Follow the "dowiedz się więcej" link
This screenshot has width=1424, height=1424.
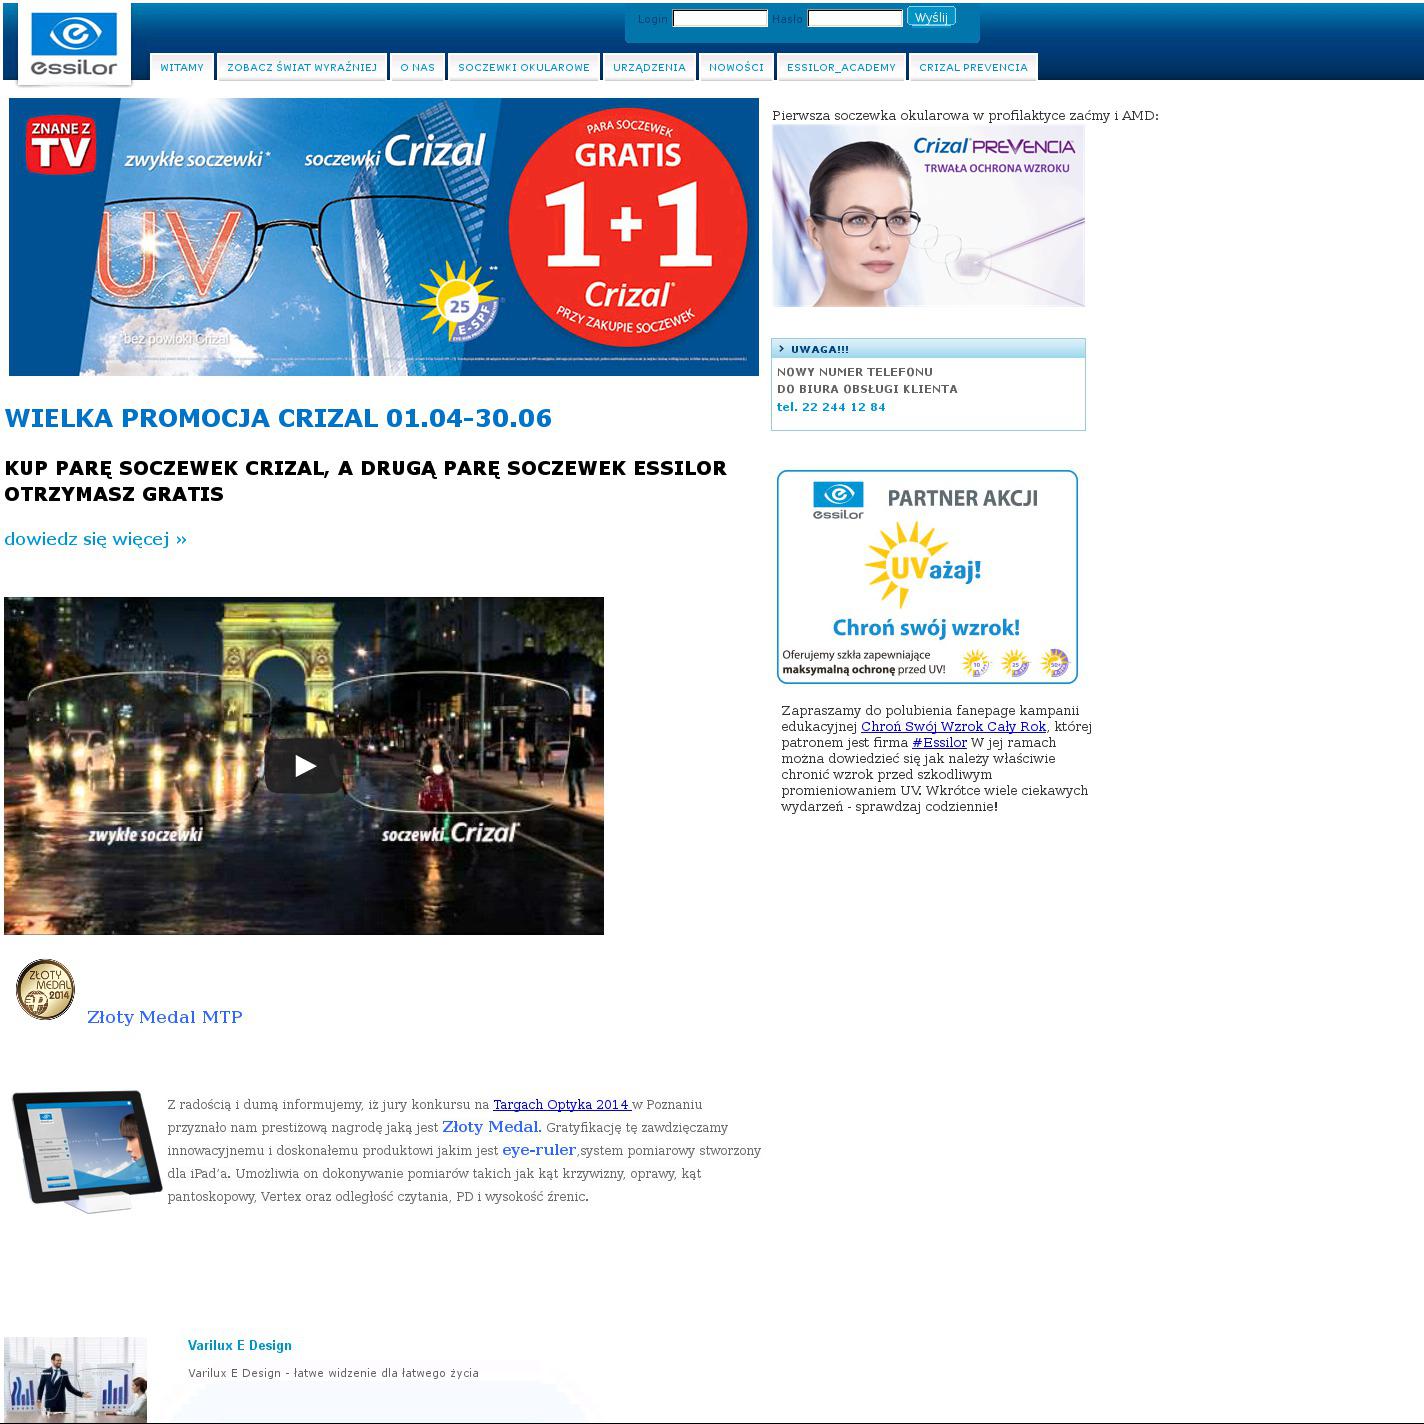pos(96,539)
